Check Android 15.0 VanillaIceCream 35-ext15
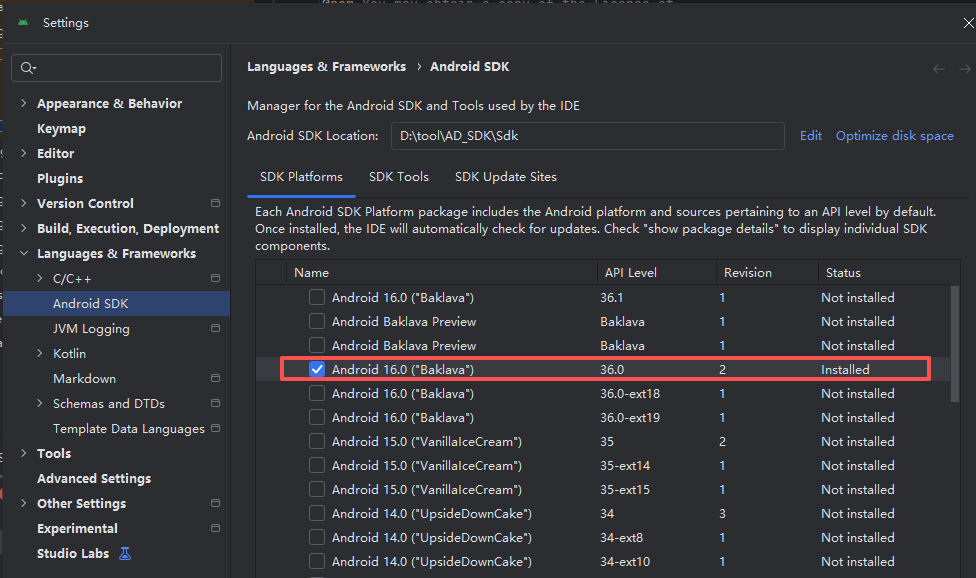 [317, 490]
